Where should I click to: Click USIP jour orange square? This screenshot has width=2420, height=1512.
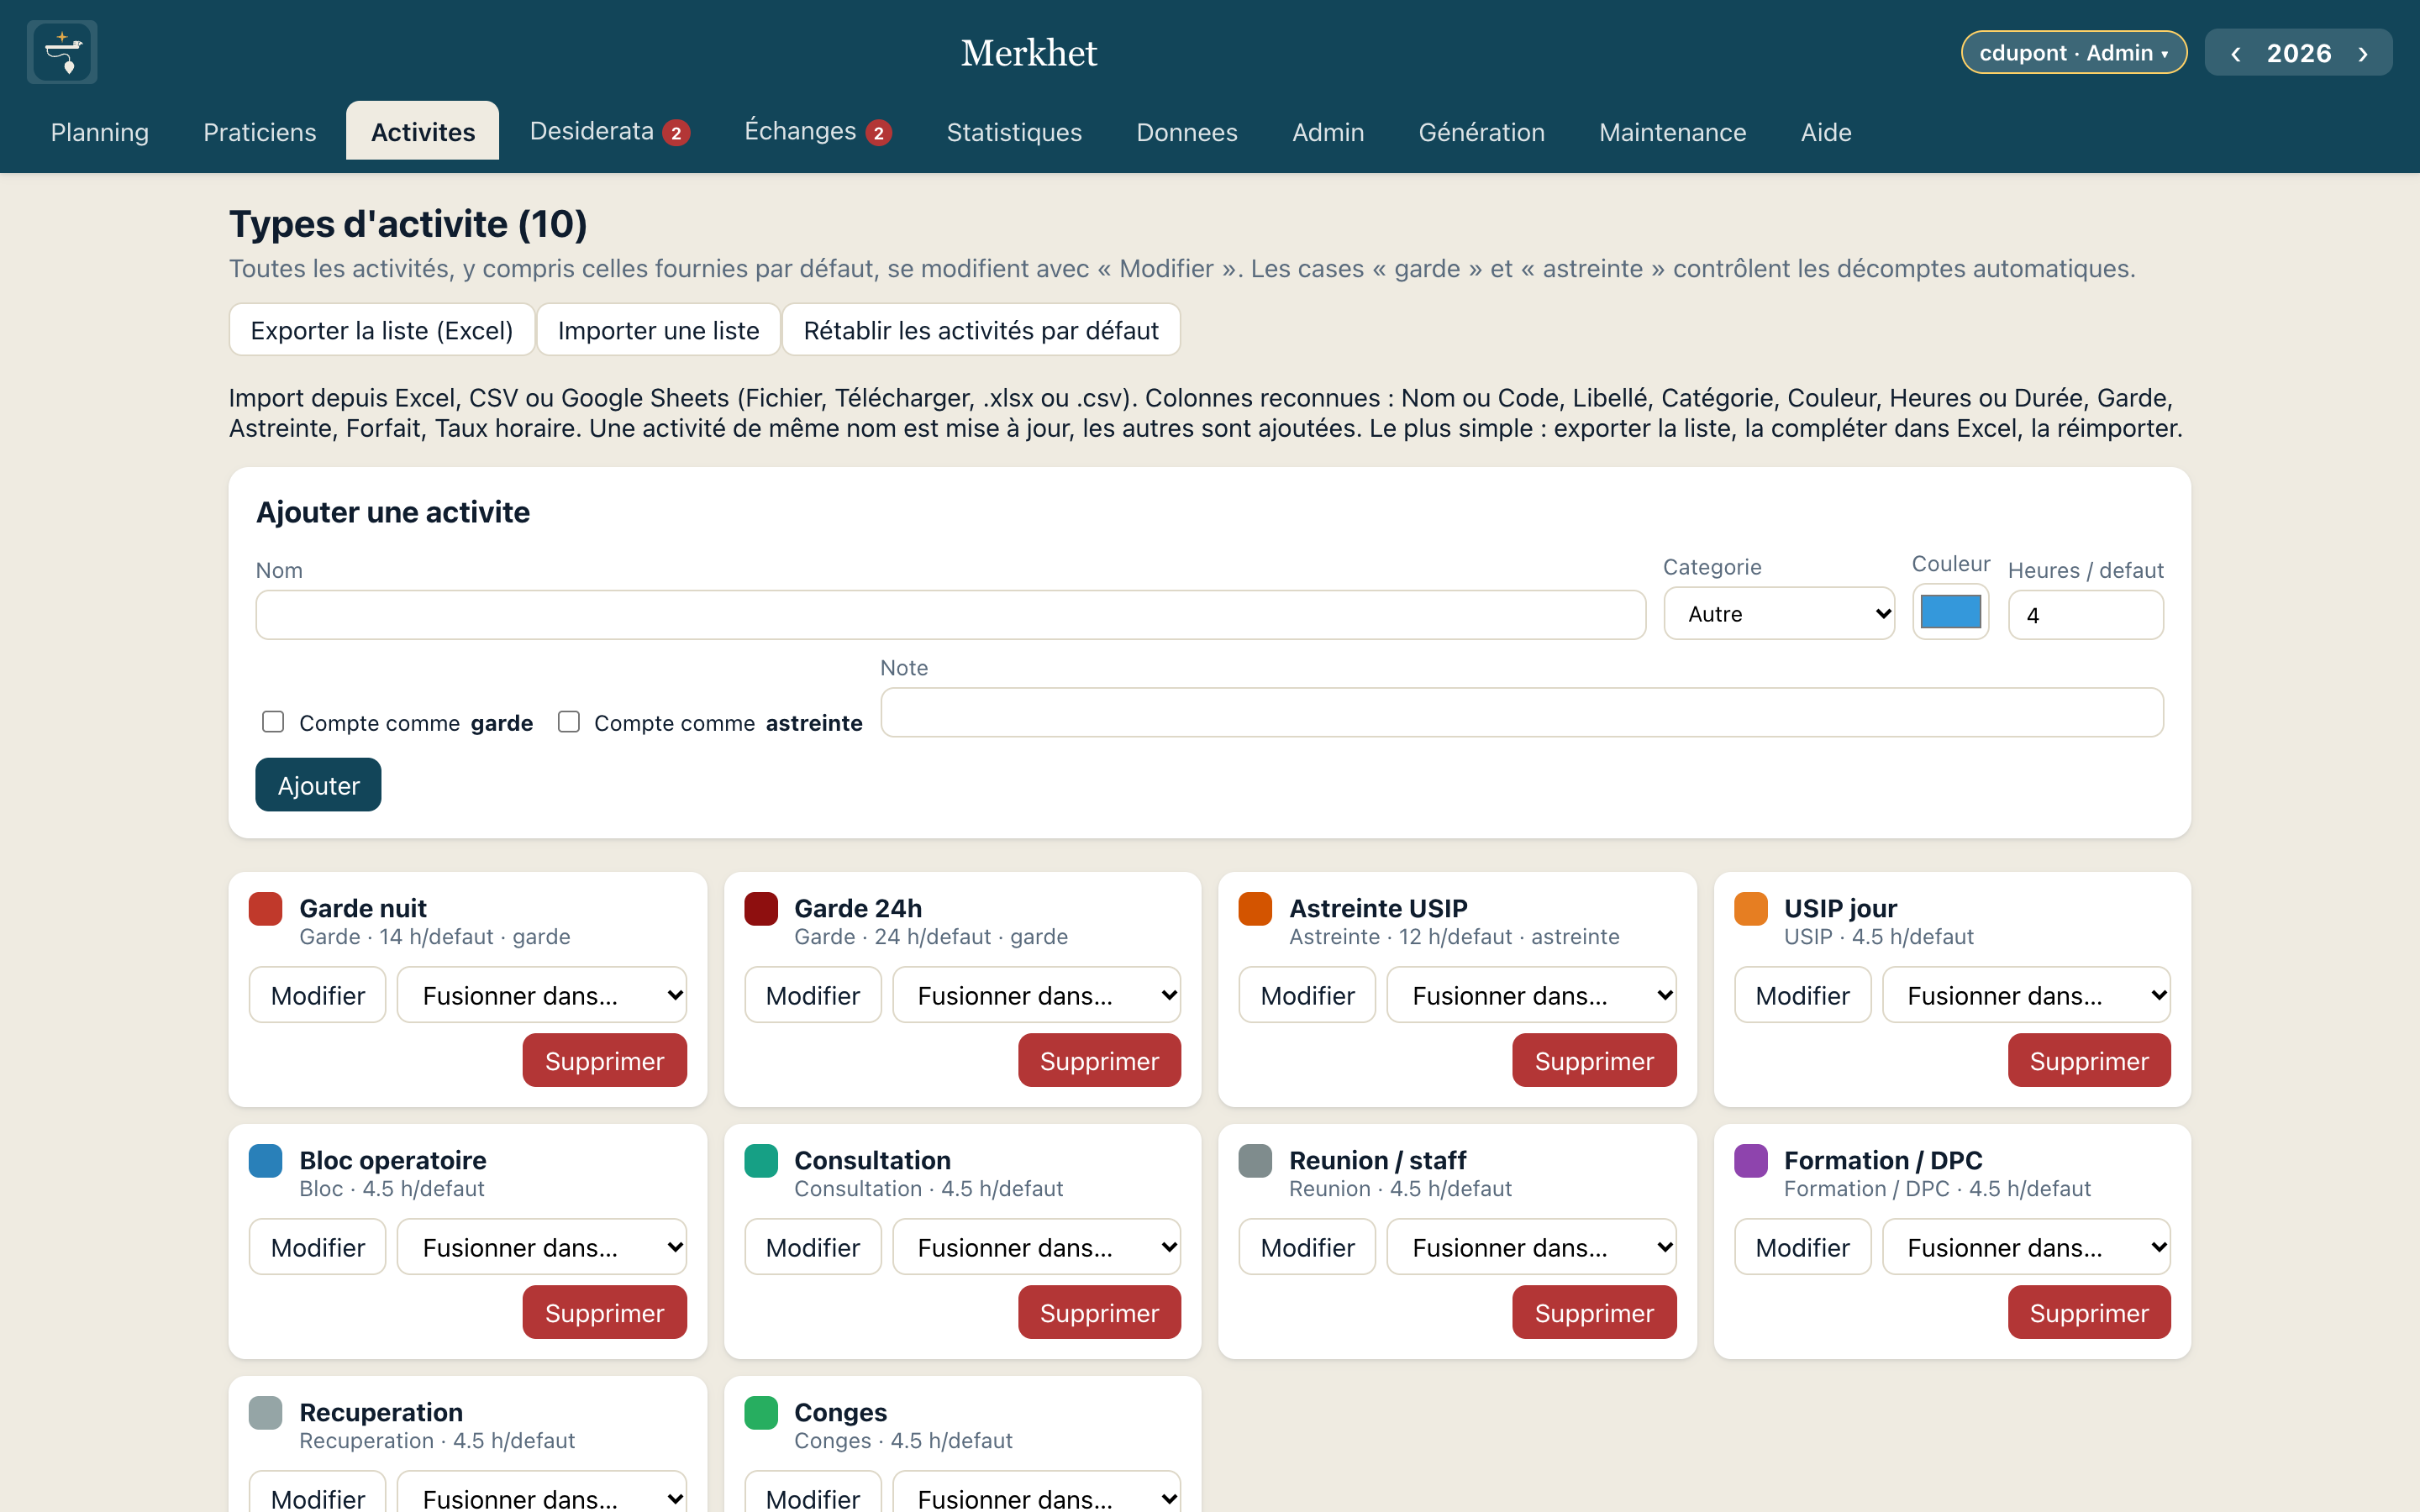[x=1751, y=909]
